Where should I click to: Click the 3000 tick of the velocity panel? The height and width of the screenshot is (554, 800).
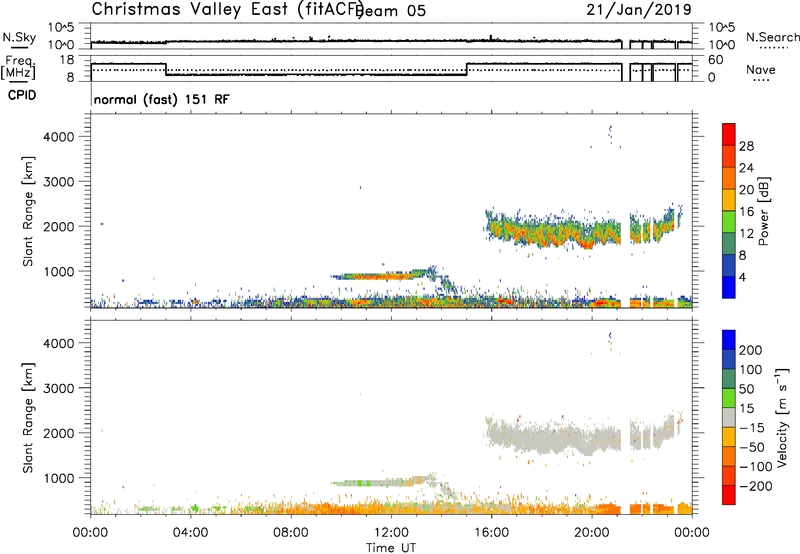click(x=58, y=388)
